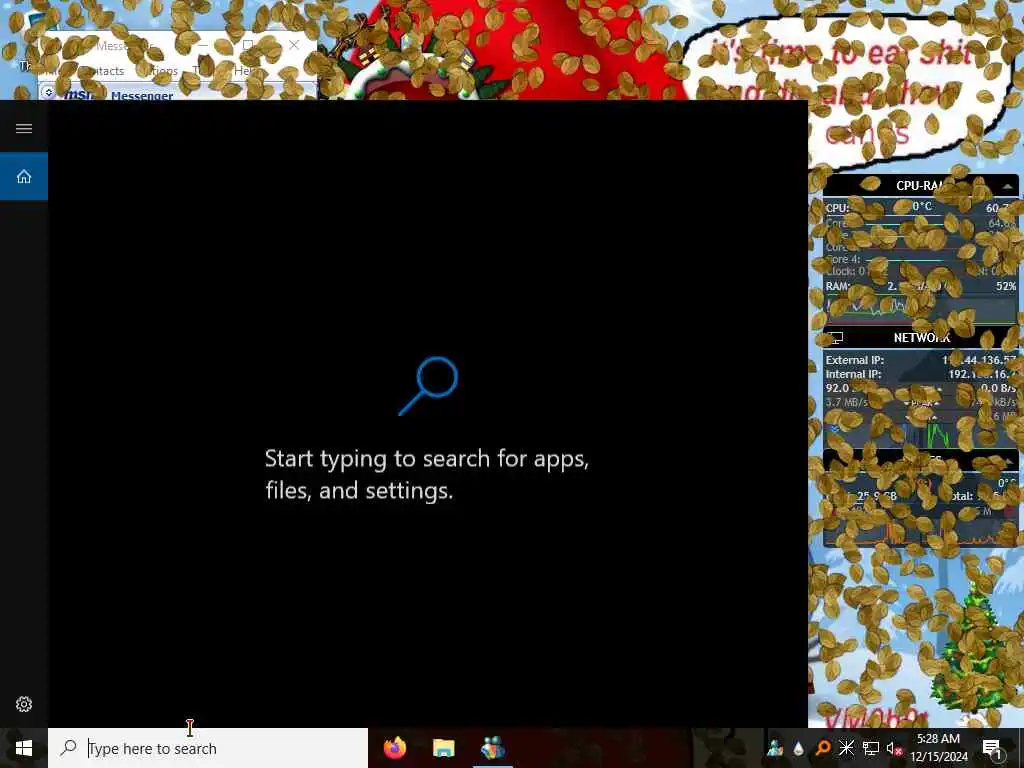
Task: Click the round arrows button beside MSN Messenger logo
Action: click(x=48, y=93)
